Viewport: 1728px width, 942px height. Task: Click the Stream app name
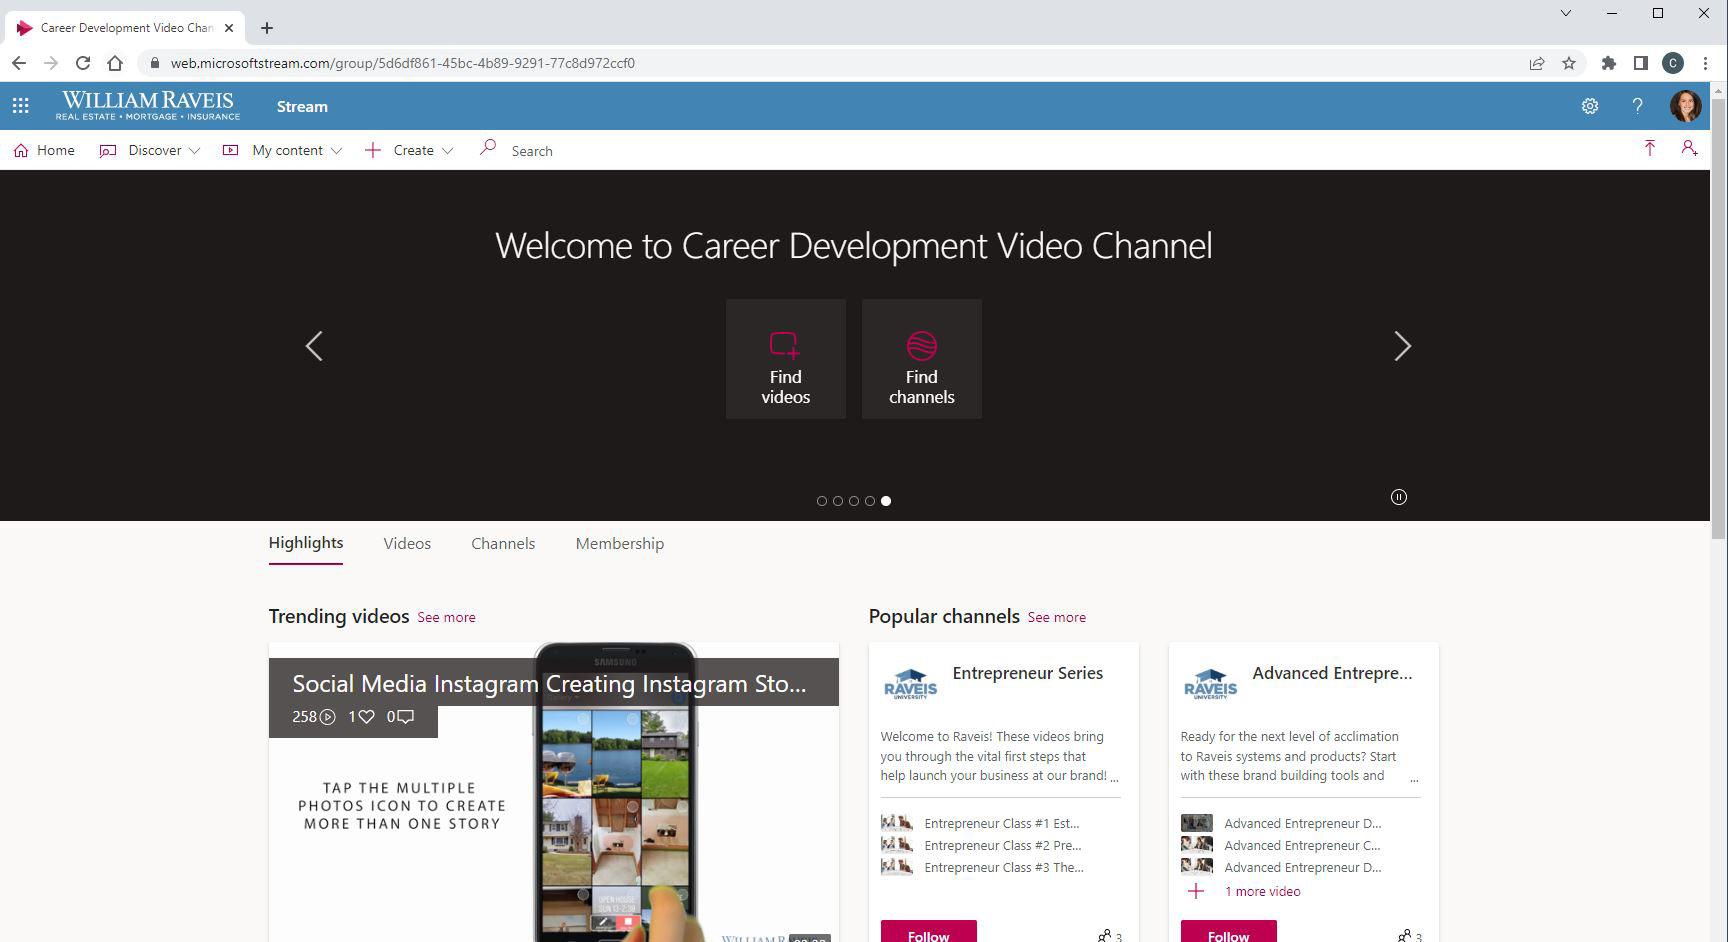302,106
